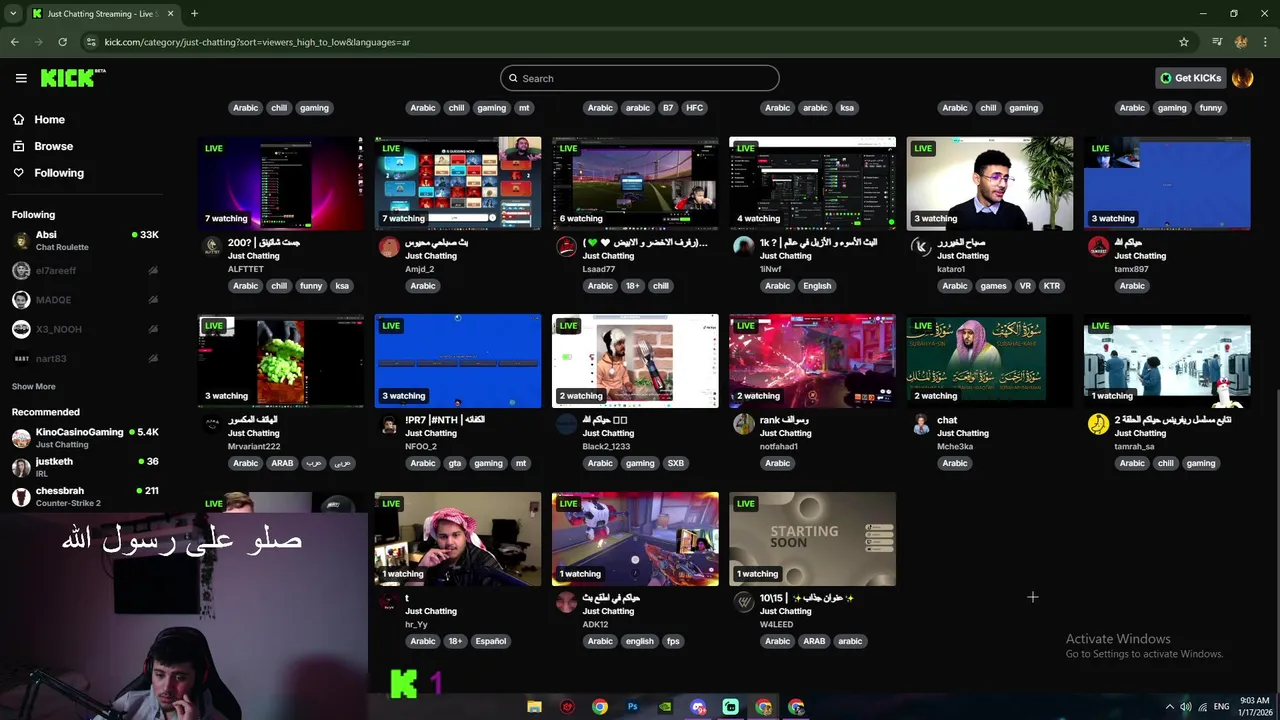Open el7areeff offline channel
The image size is (1280, 720).
point(85,270)
